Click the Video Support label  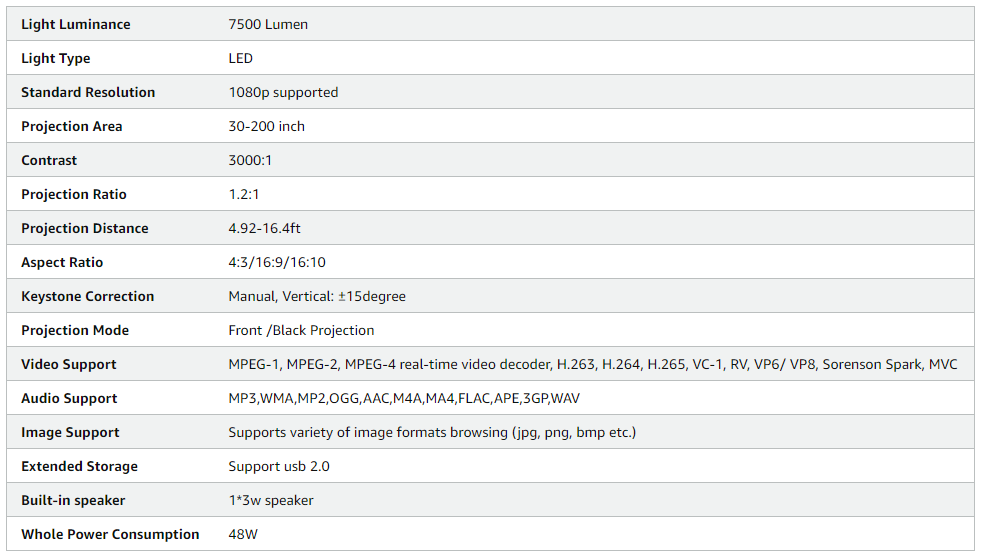click(69, 364)
